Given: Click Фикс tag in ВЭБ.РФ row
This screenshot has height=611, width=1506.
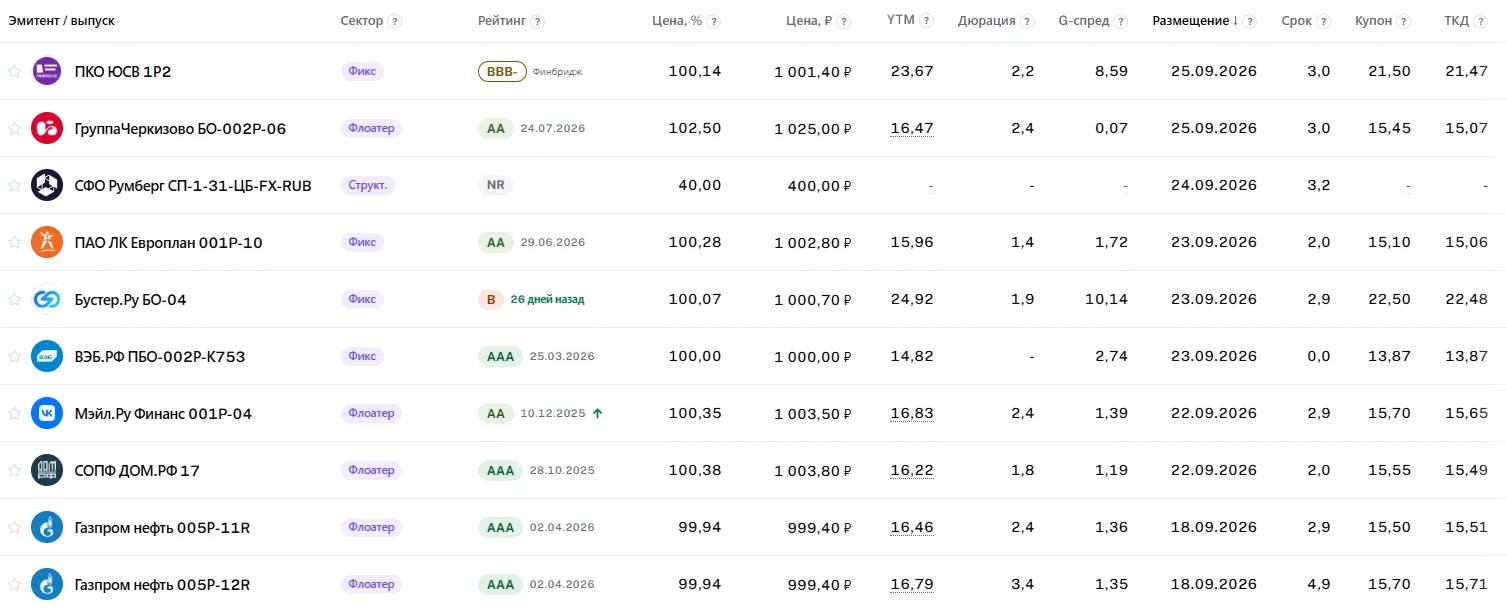Looking at the screenshot, I should (x=362, y=356).
